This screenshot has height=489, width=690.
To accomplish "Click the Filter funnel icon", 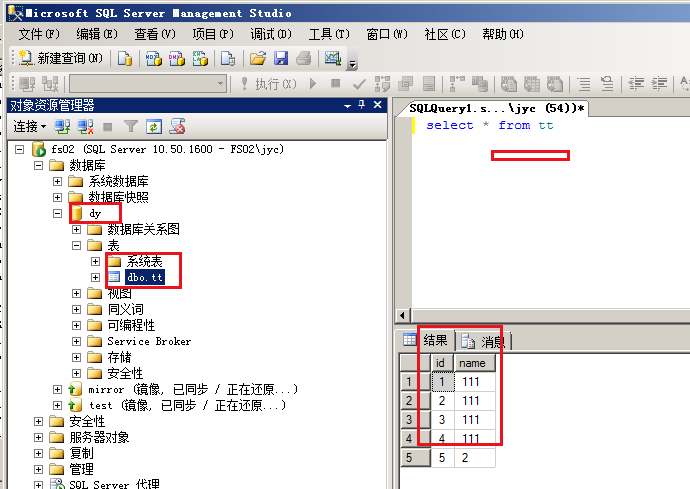I will point(131,127).
